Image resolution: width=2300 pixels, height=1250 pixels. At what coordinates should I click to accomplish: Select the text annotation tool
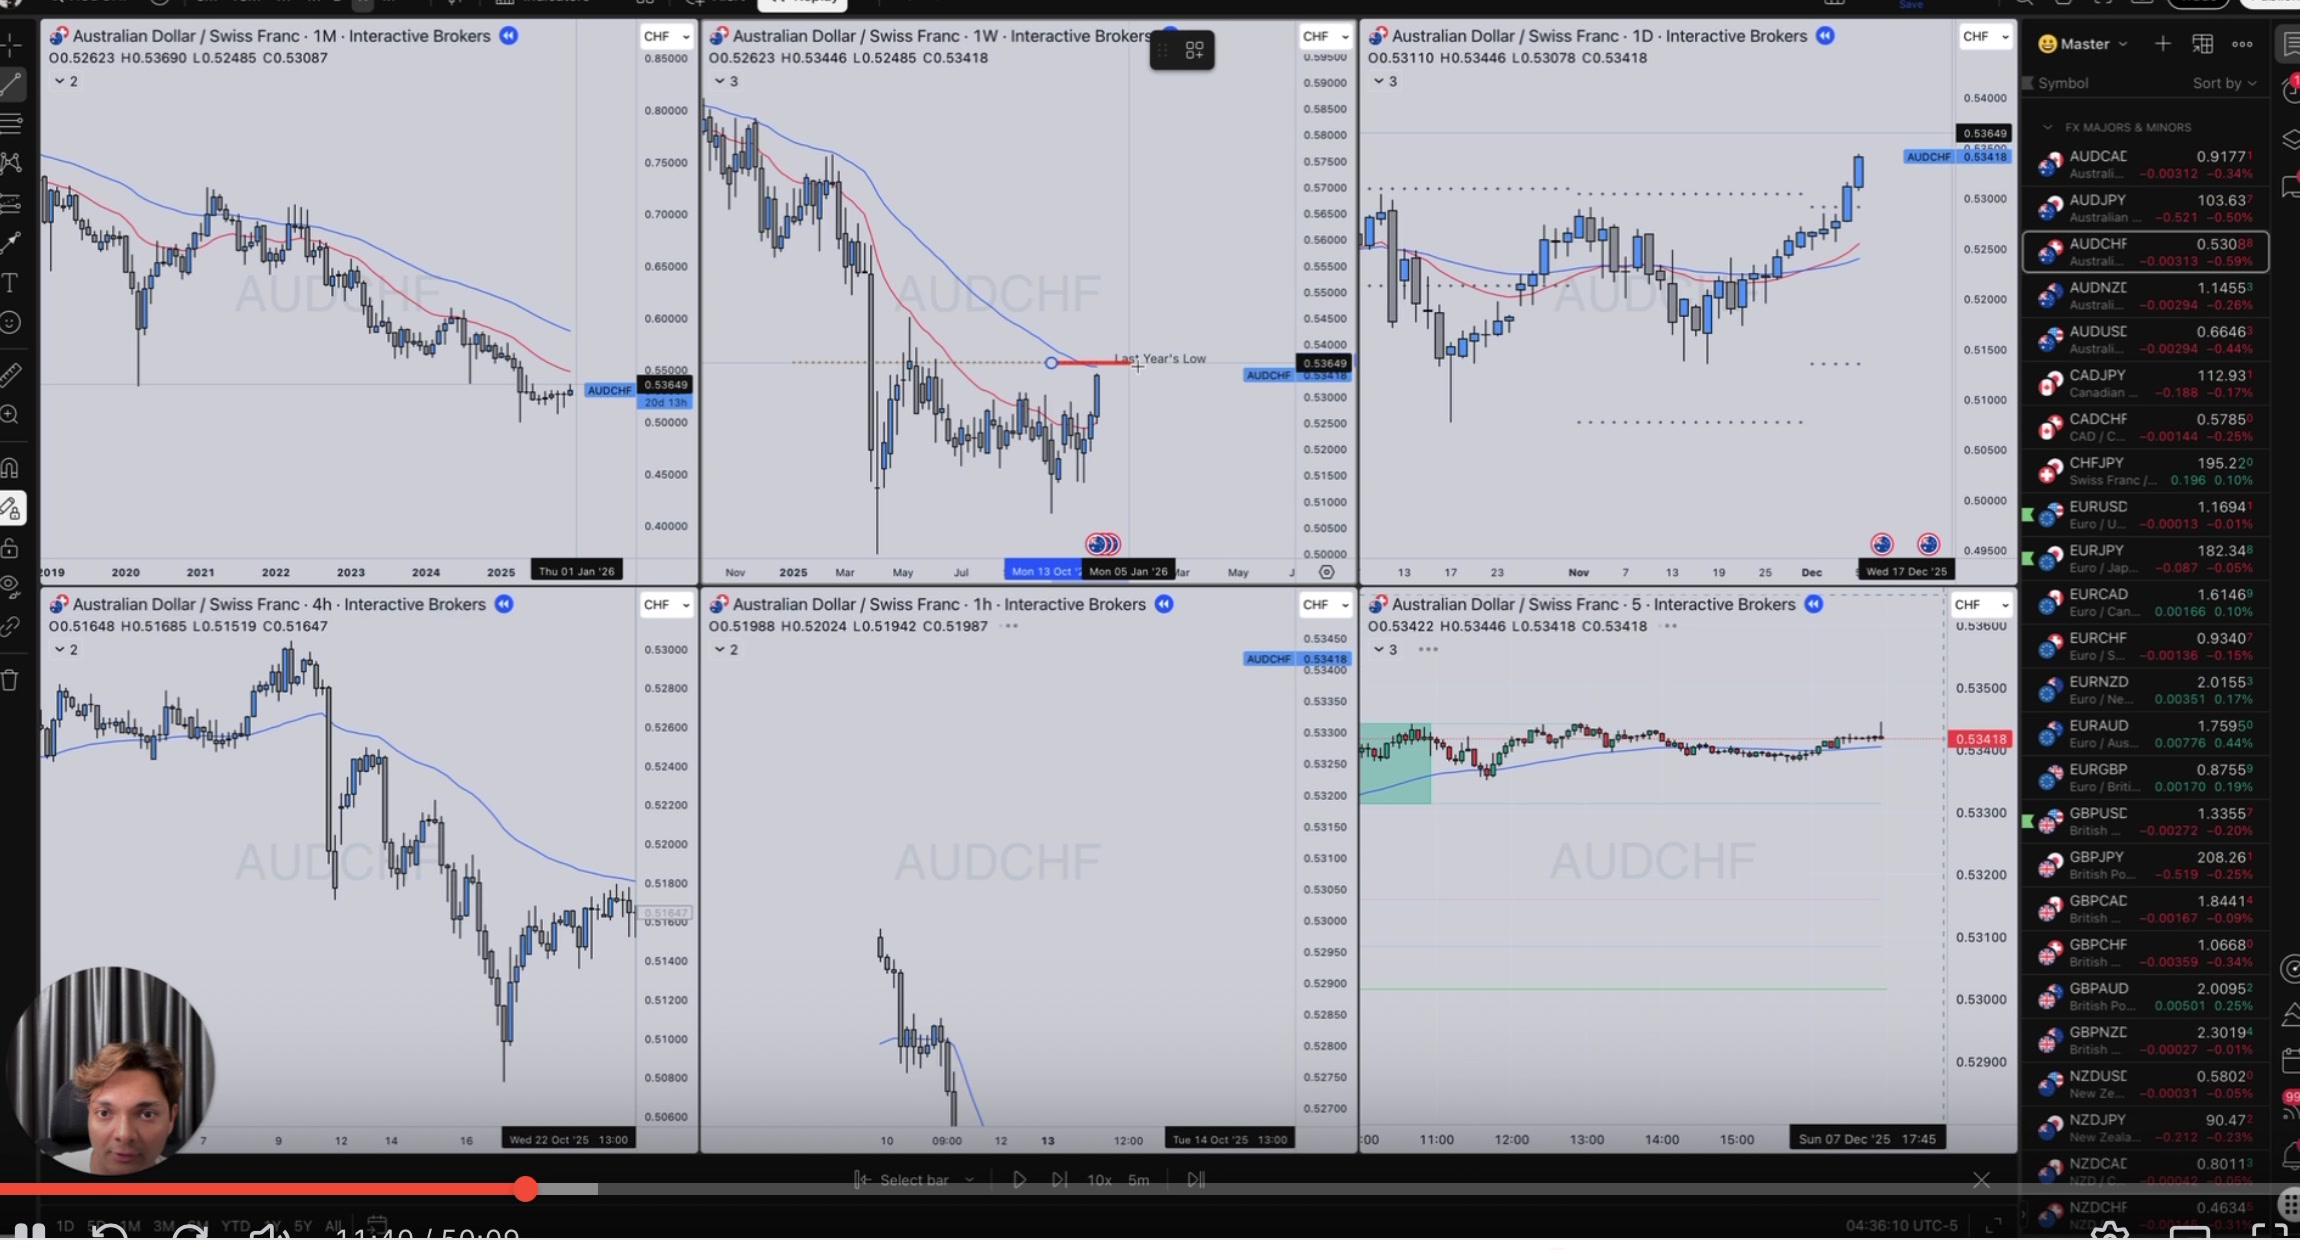pos(12,283)
